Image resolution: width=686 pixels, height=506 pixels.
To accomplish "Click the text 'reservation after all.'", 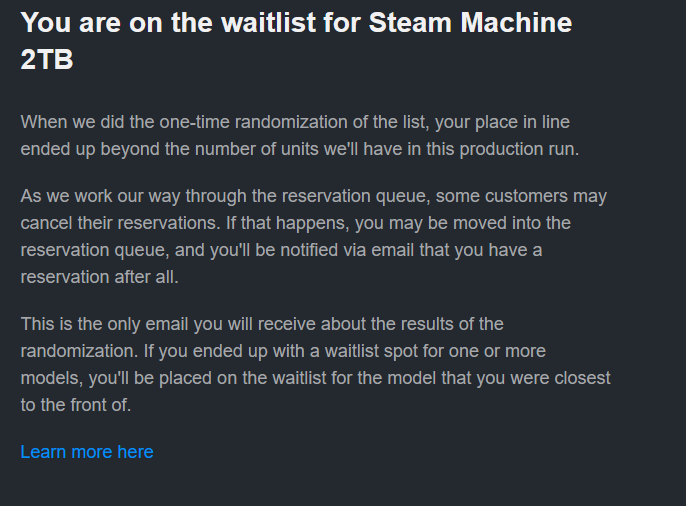I will [99, 277].
